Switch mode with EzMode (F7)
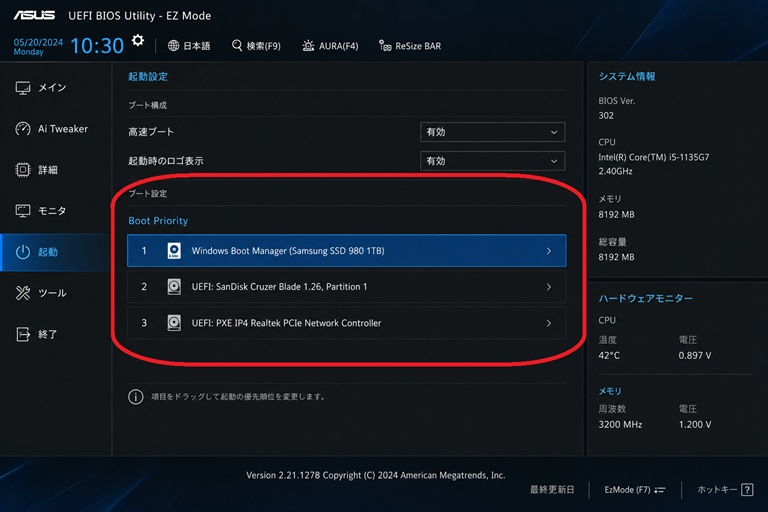The width and height of the screenshot is (768, 512). (x=635, y=489)
